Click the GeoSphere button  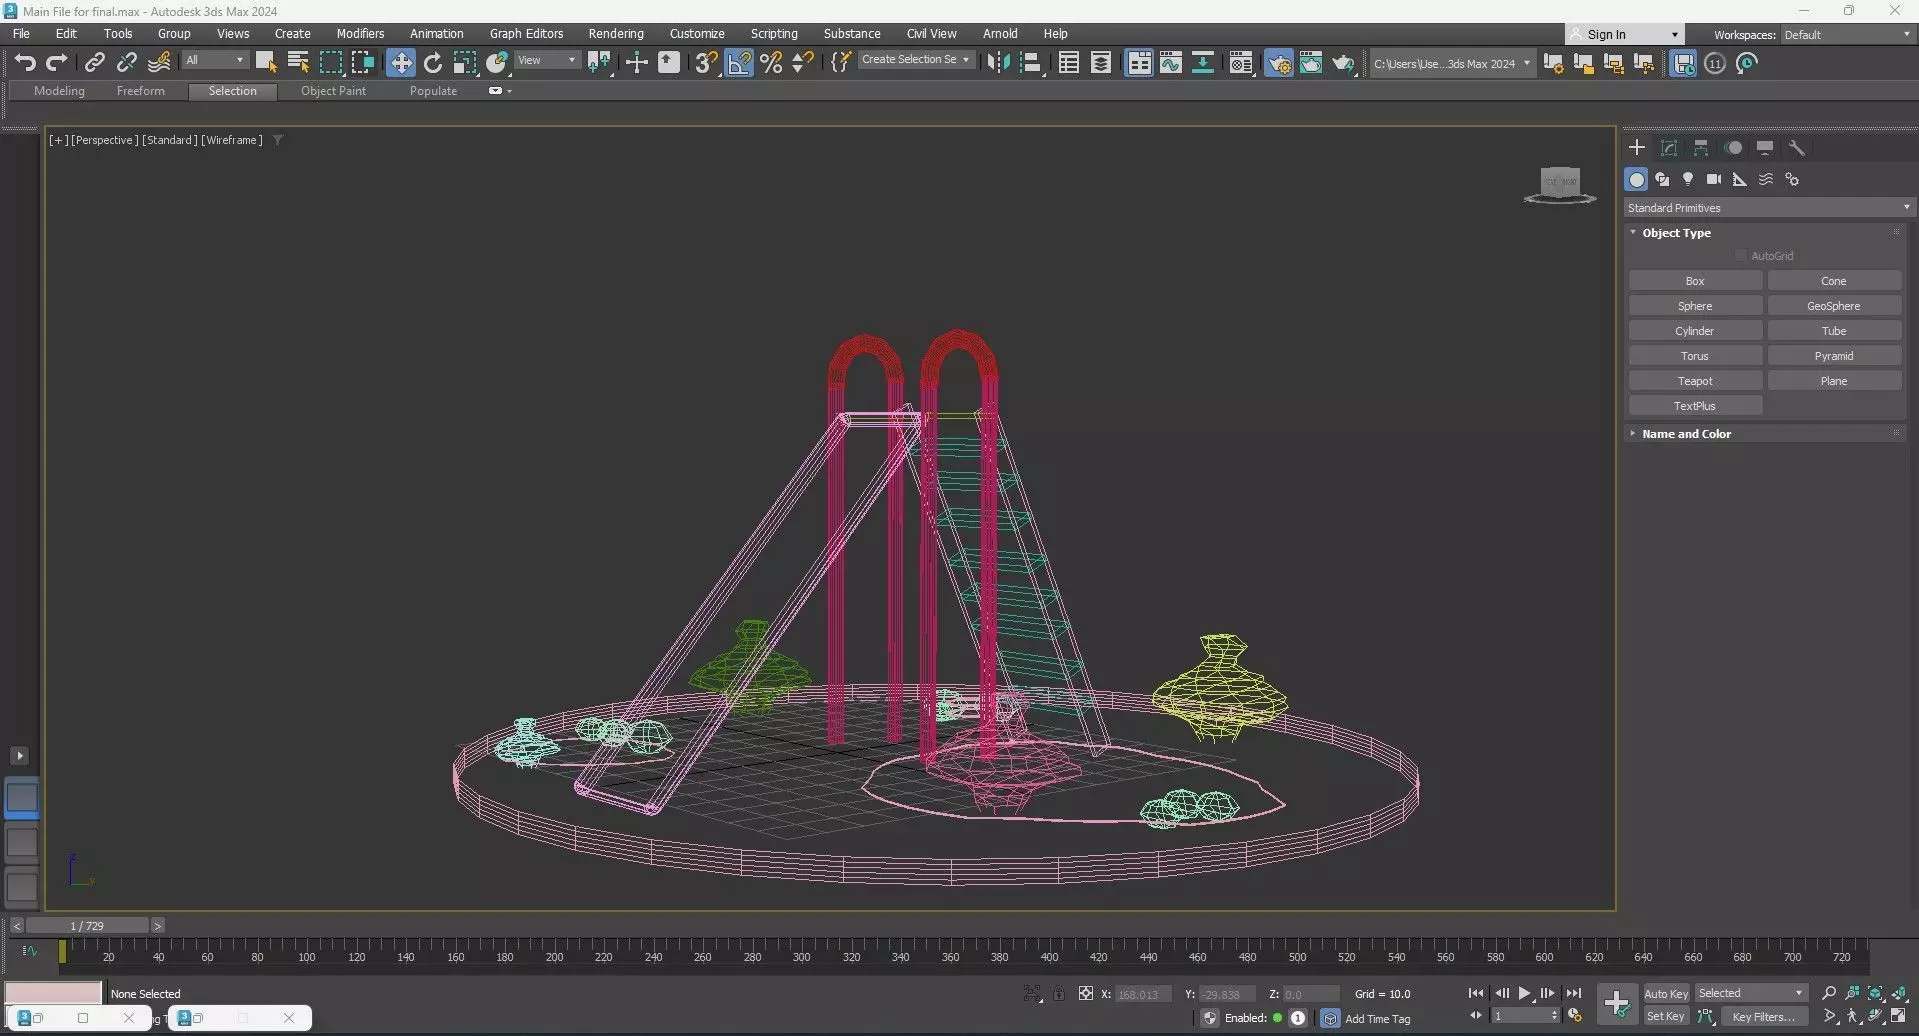click(x=1834, y=306)
